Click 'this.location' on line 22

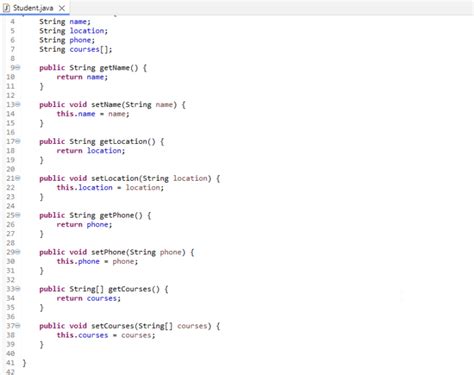pos(84,188)
